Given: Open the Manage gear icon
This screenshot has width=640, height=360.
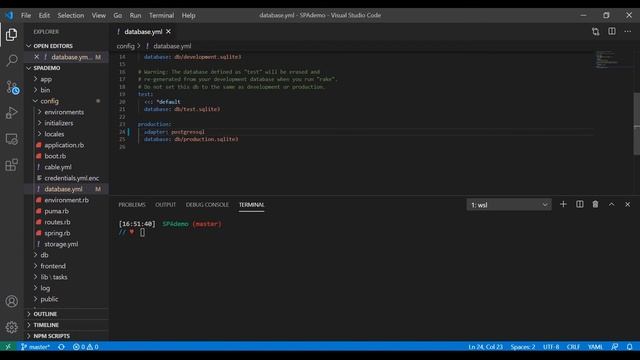Looking at the screenshot, I should [11, 327].
